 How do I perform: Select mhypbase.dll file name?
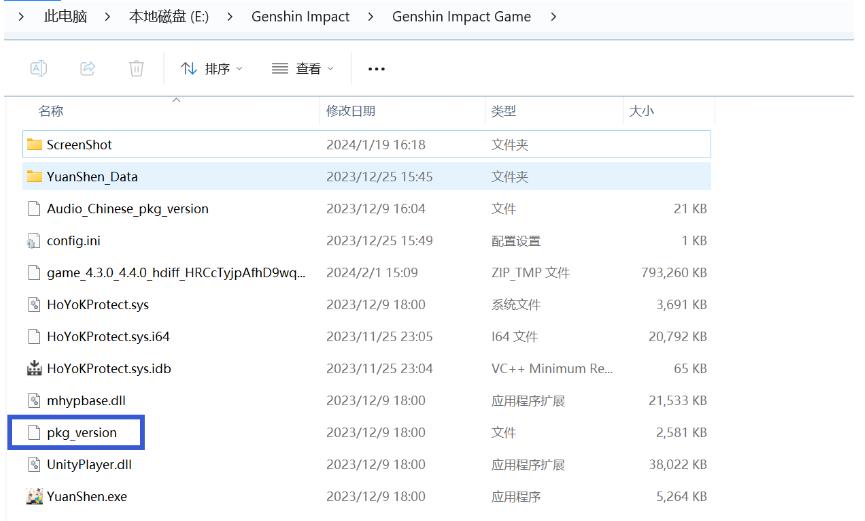[86, 401]
